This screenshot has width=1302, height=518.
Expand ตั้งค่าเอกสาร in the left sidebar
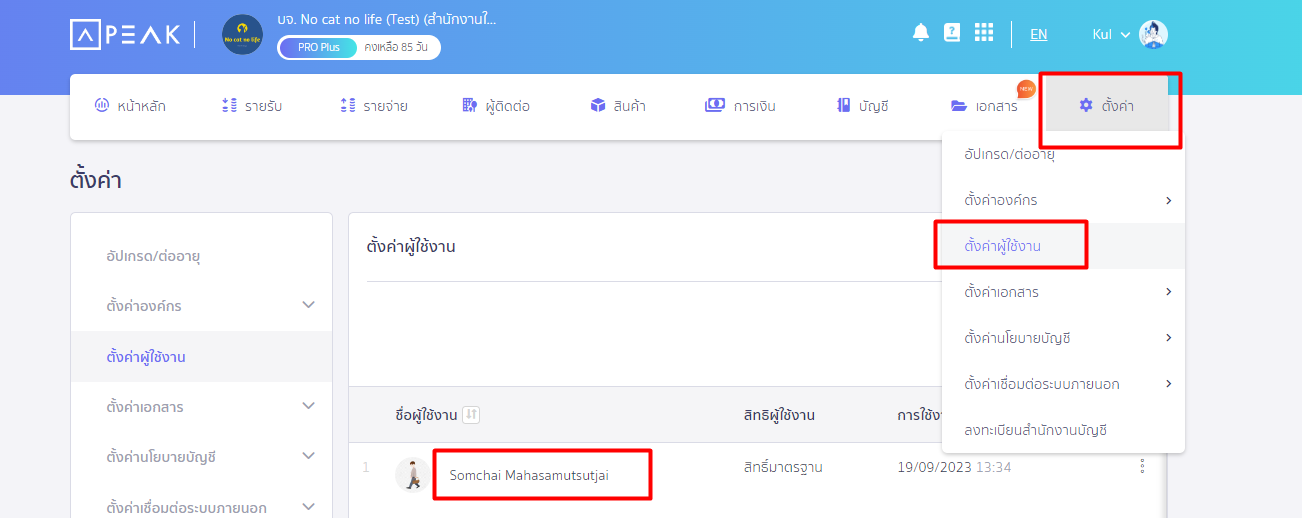[308, 406]
